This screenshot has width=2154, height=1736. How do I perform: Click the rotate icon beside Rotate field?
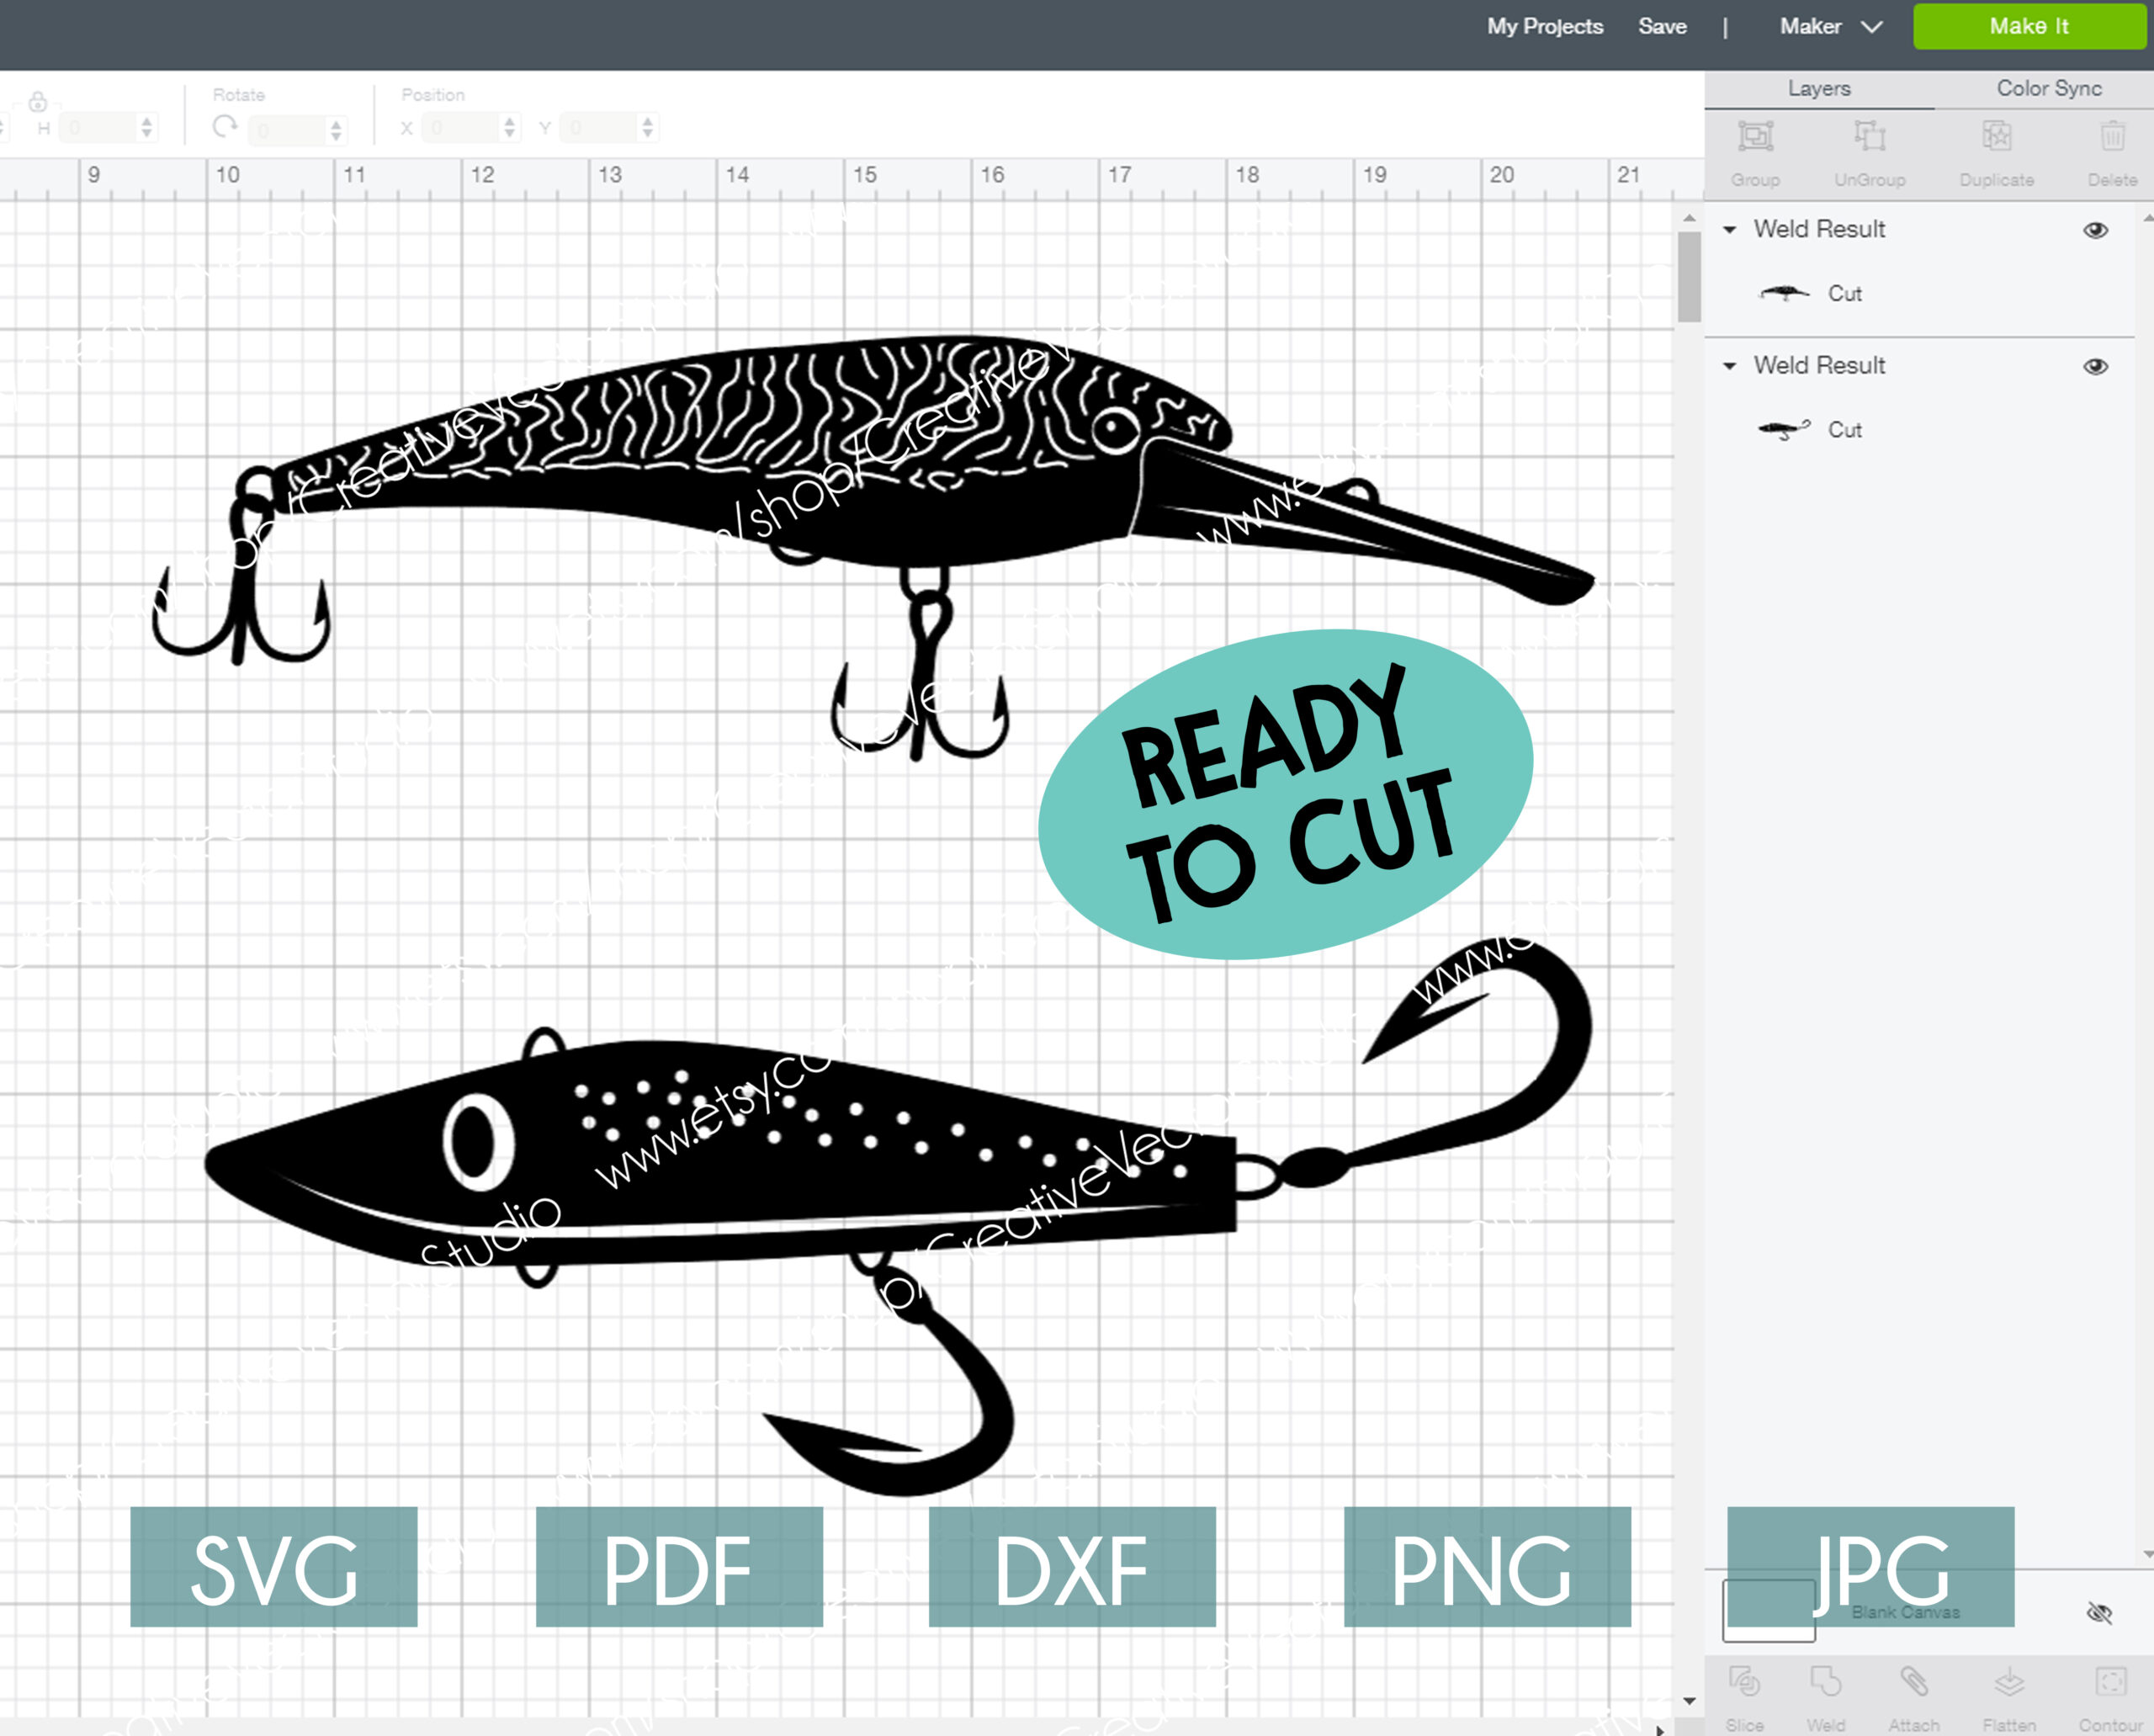225,127
